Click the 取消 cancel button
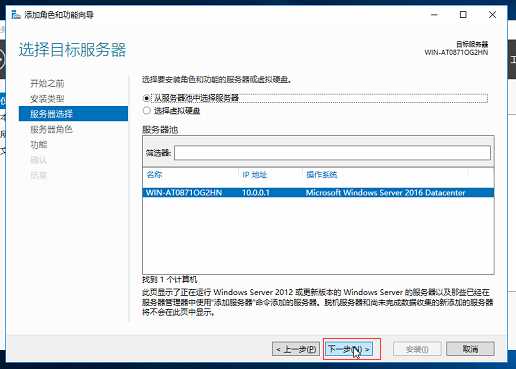The height and width of the screenshot is (369, 516). pos(470,349)
